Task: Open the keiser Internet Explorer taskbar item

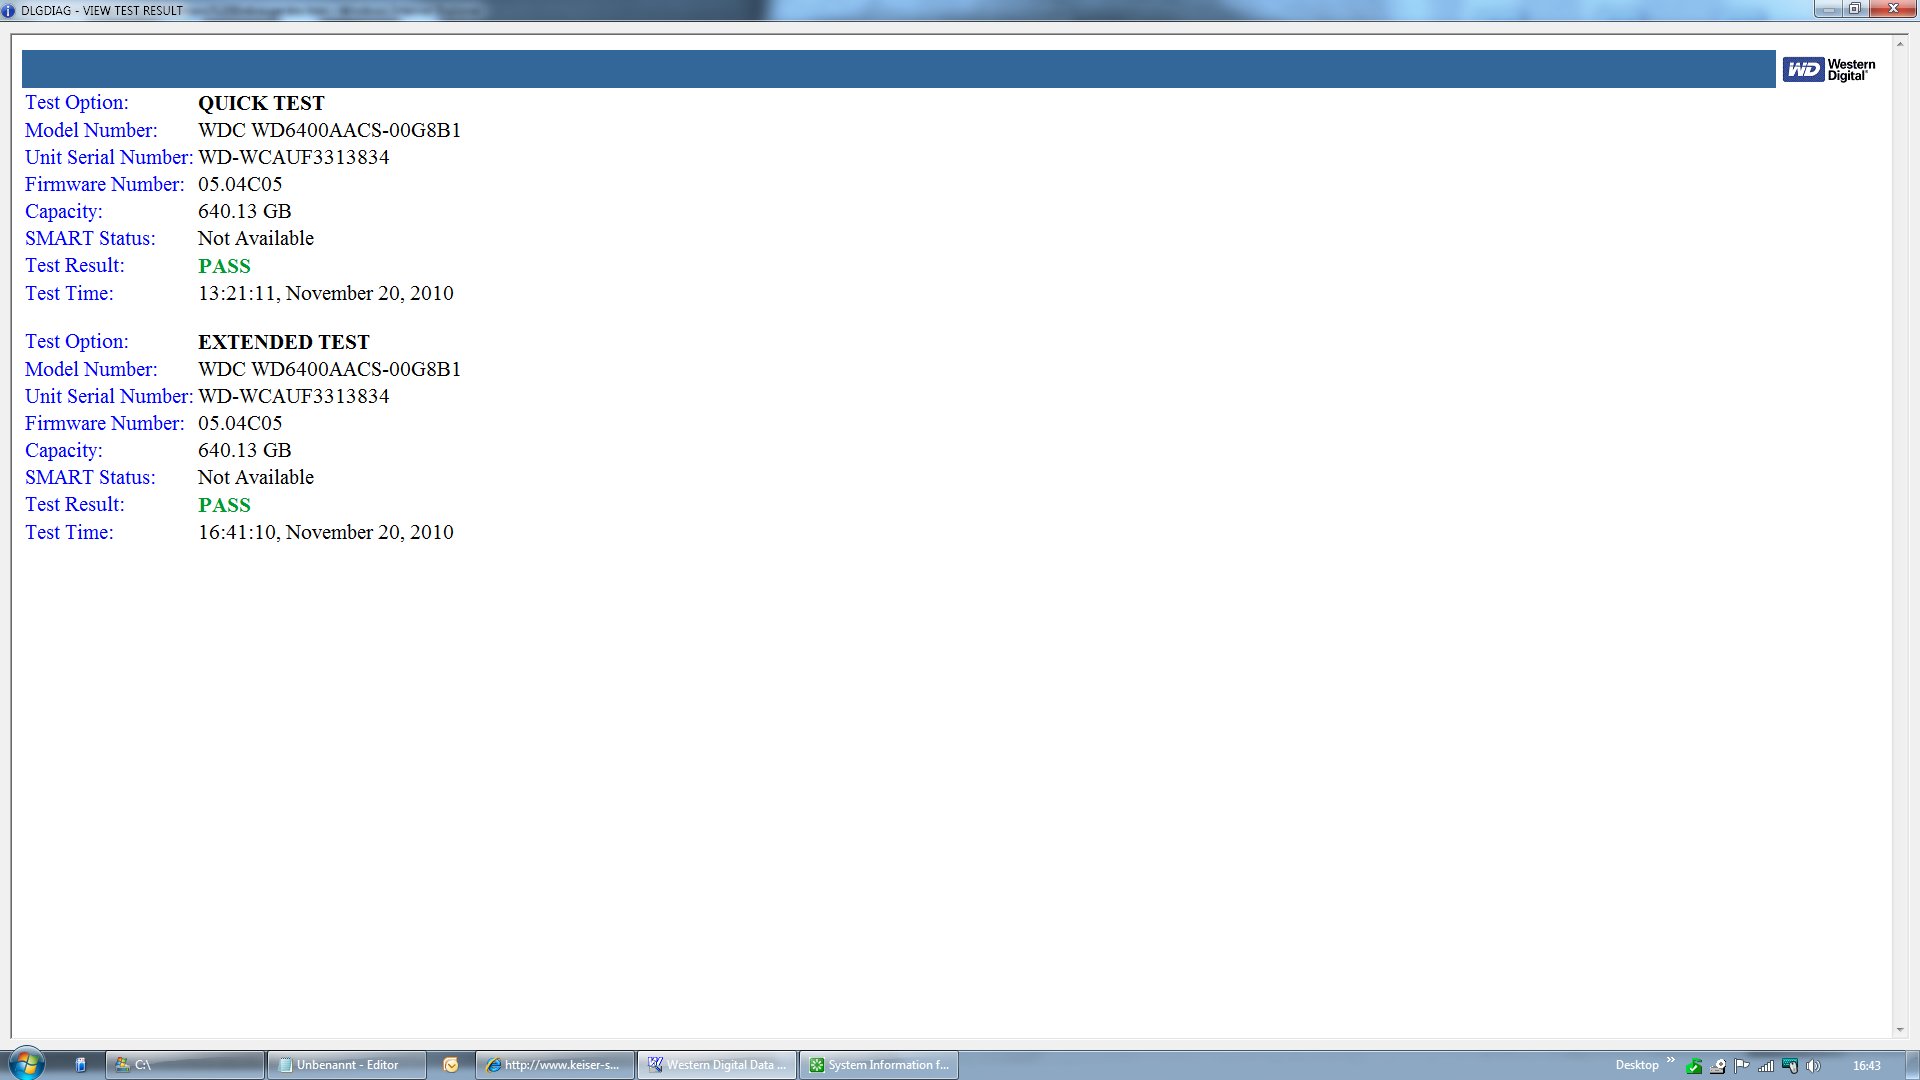Action: (x=555, y=1065)
